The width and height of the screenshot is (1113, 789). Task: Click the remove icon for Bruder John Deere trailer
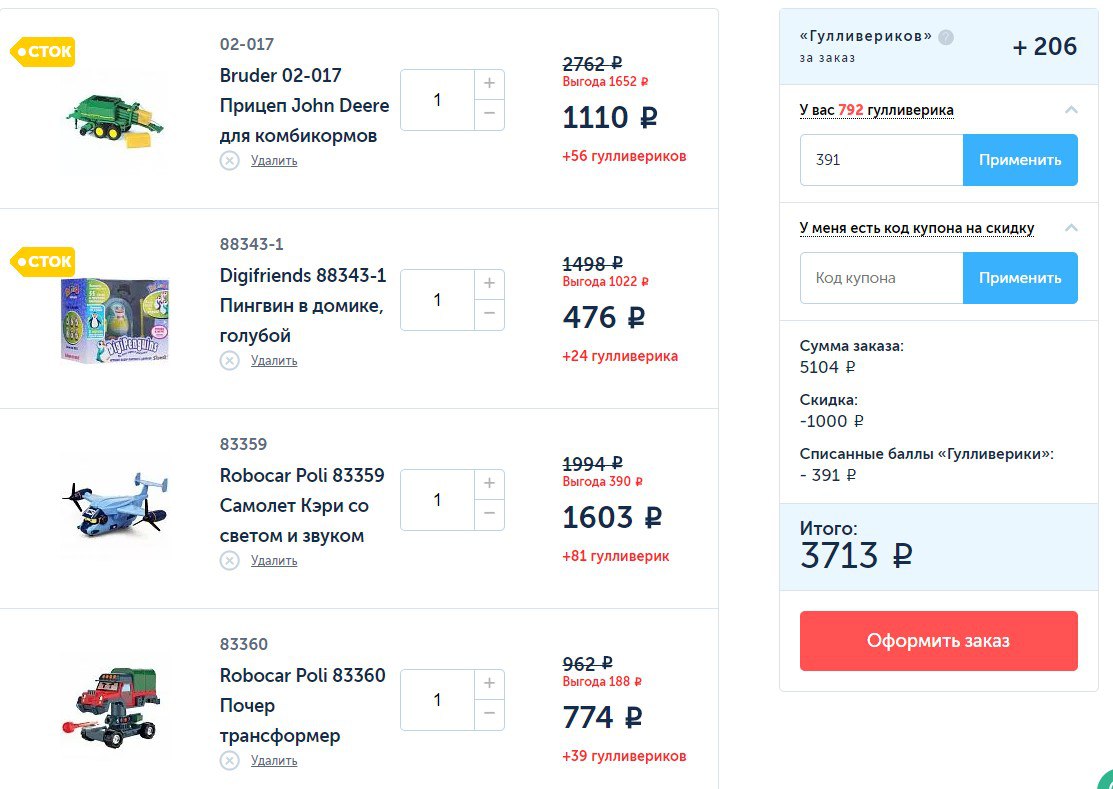229,161
